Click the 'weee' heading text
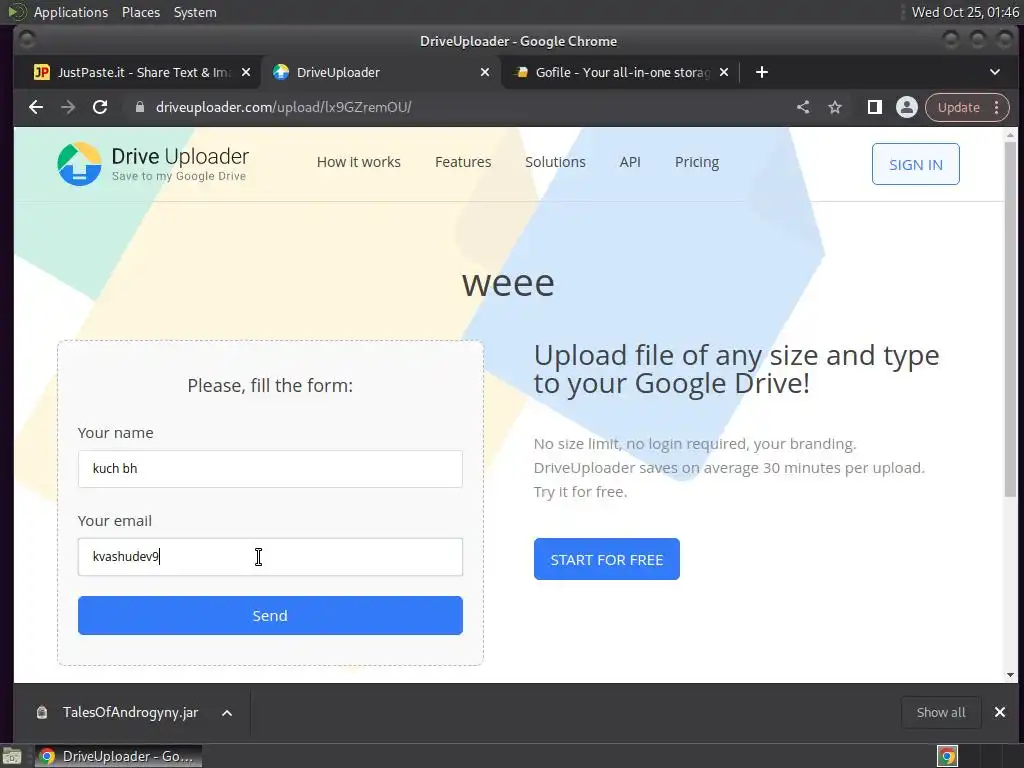This screenshot has height=768, width=1024. pyautogui.click(x=508, y=283)
